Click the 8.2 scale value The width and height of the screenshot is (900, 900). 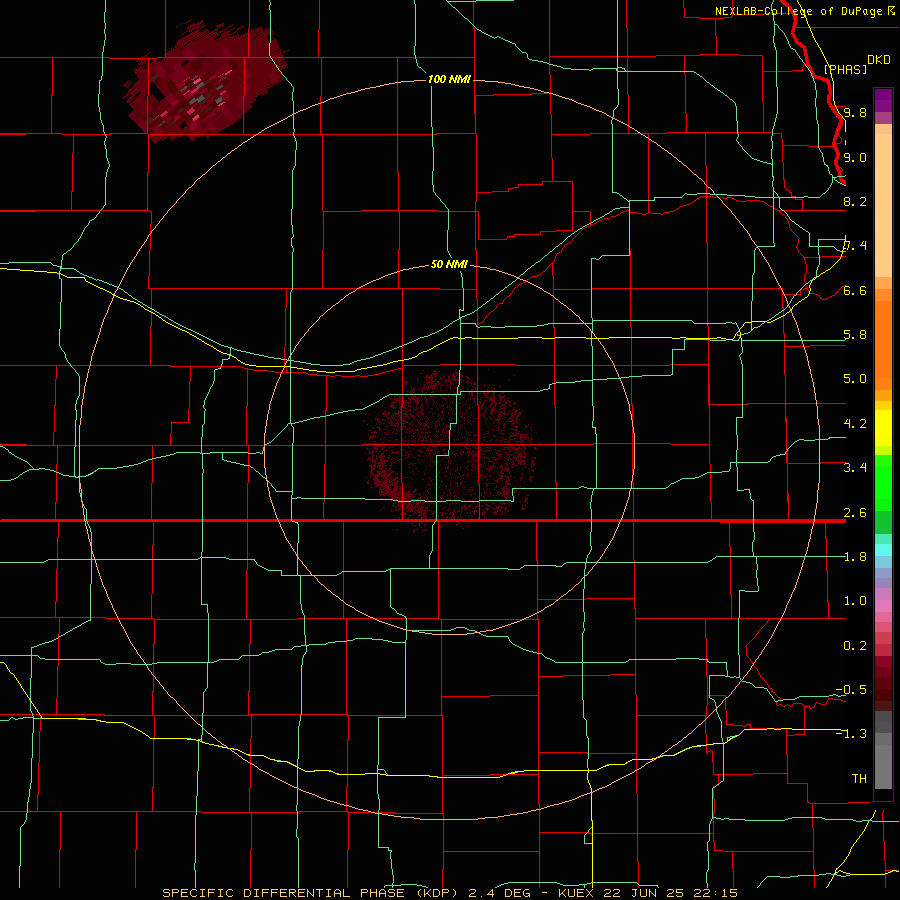pyautogui.click(x=855, y=201)
